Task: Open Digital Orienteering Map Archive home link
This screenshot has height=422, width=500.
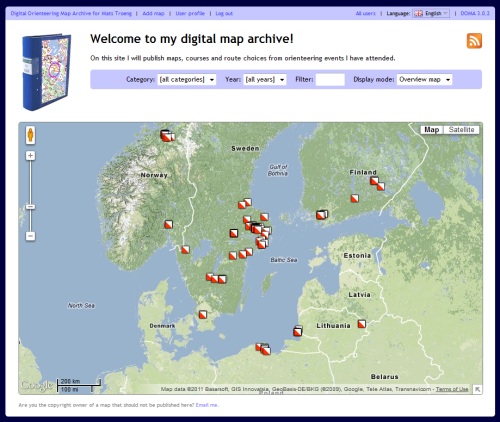Action: (x=71, y=13)
